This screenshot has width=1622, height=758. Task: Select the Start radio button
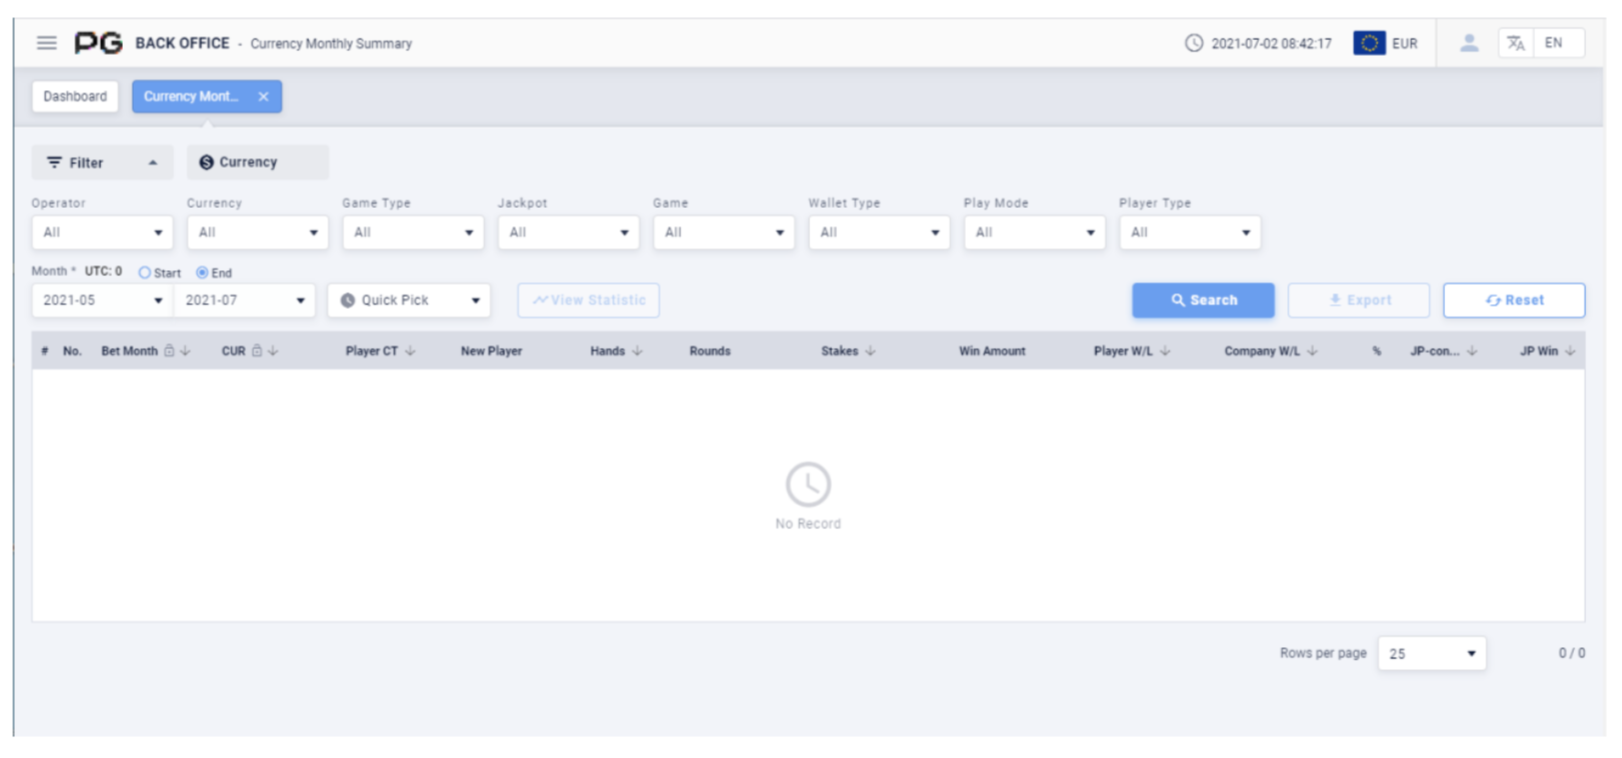(145, 273)
